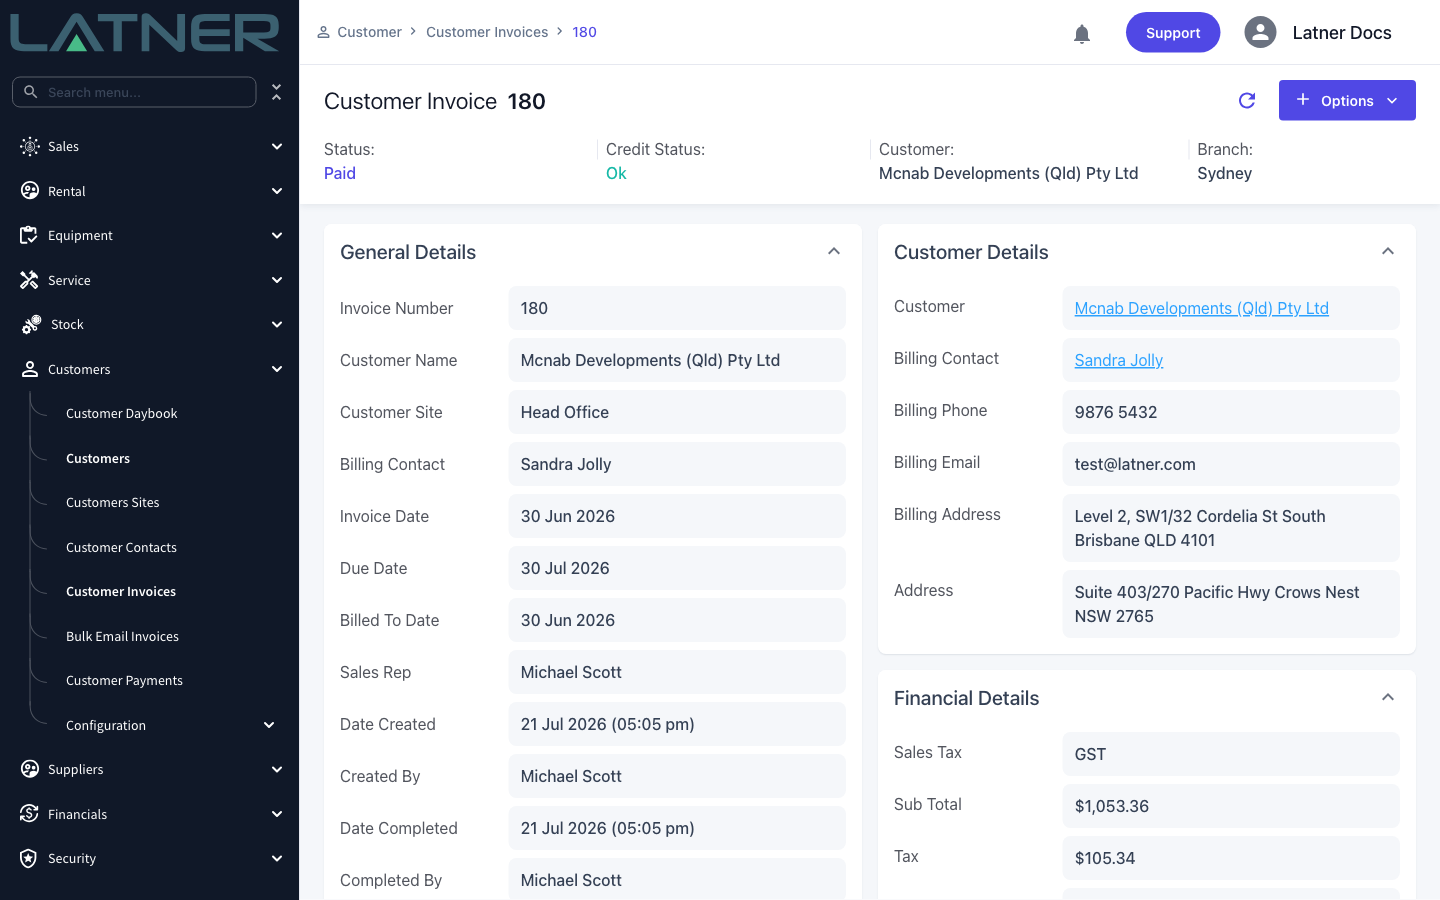Expand the Suppliers menu chevron
Image resolution: width=1440 pixels, height=900 pixels.
click(277, 769)
